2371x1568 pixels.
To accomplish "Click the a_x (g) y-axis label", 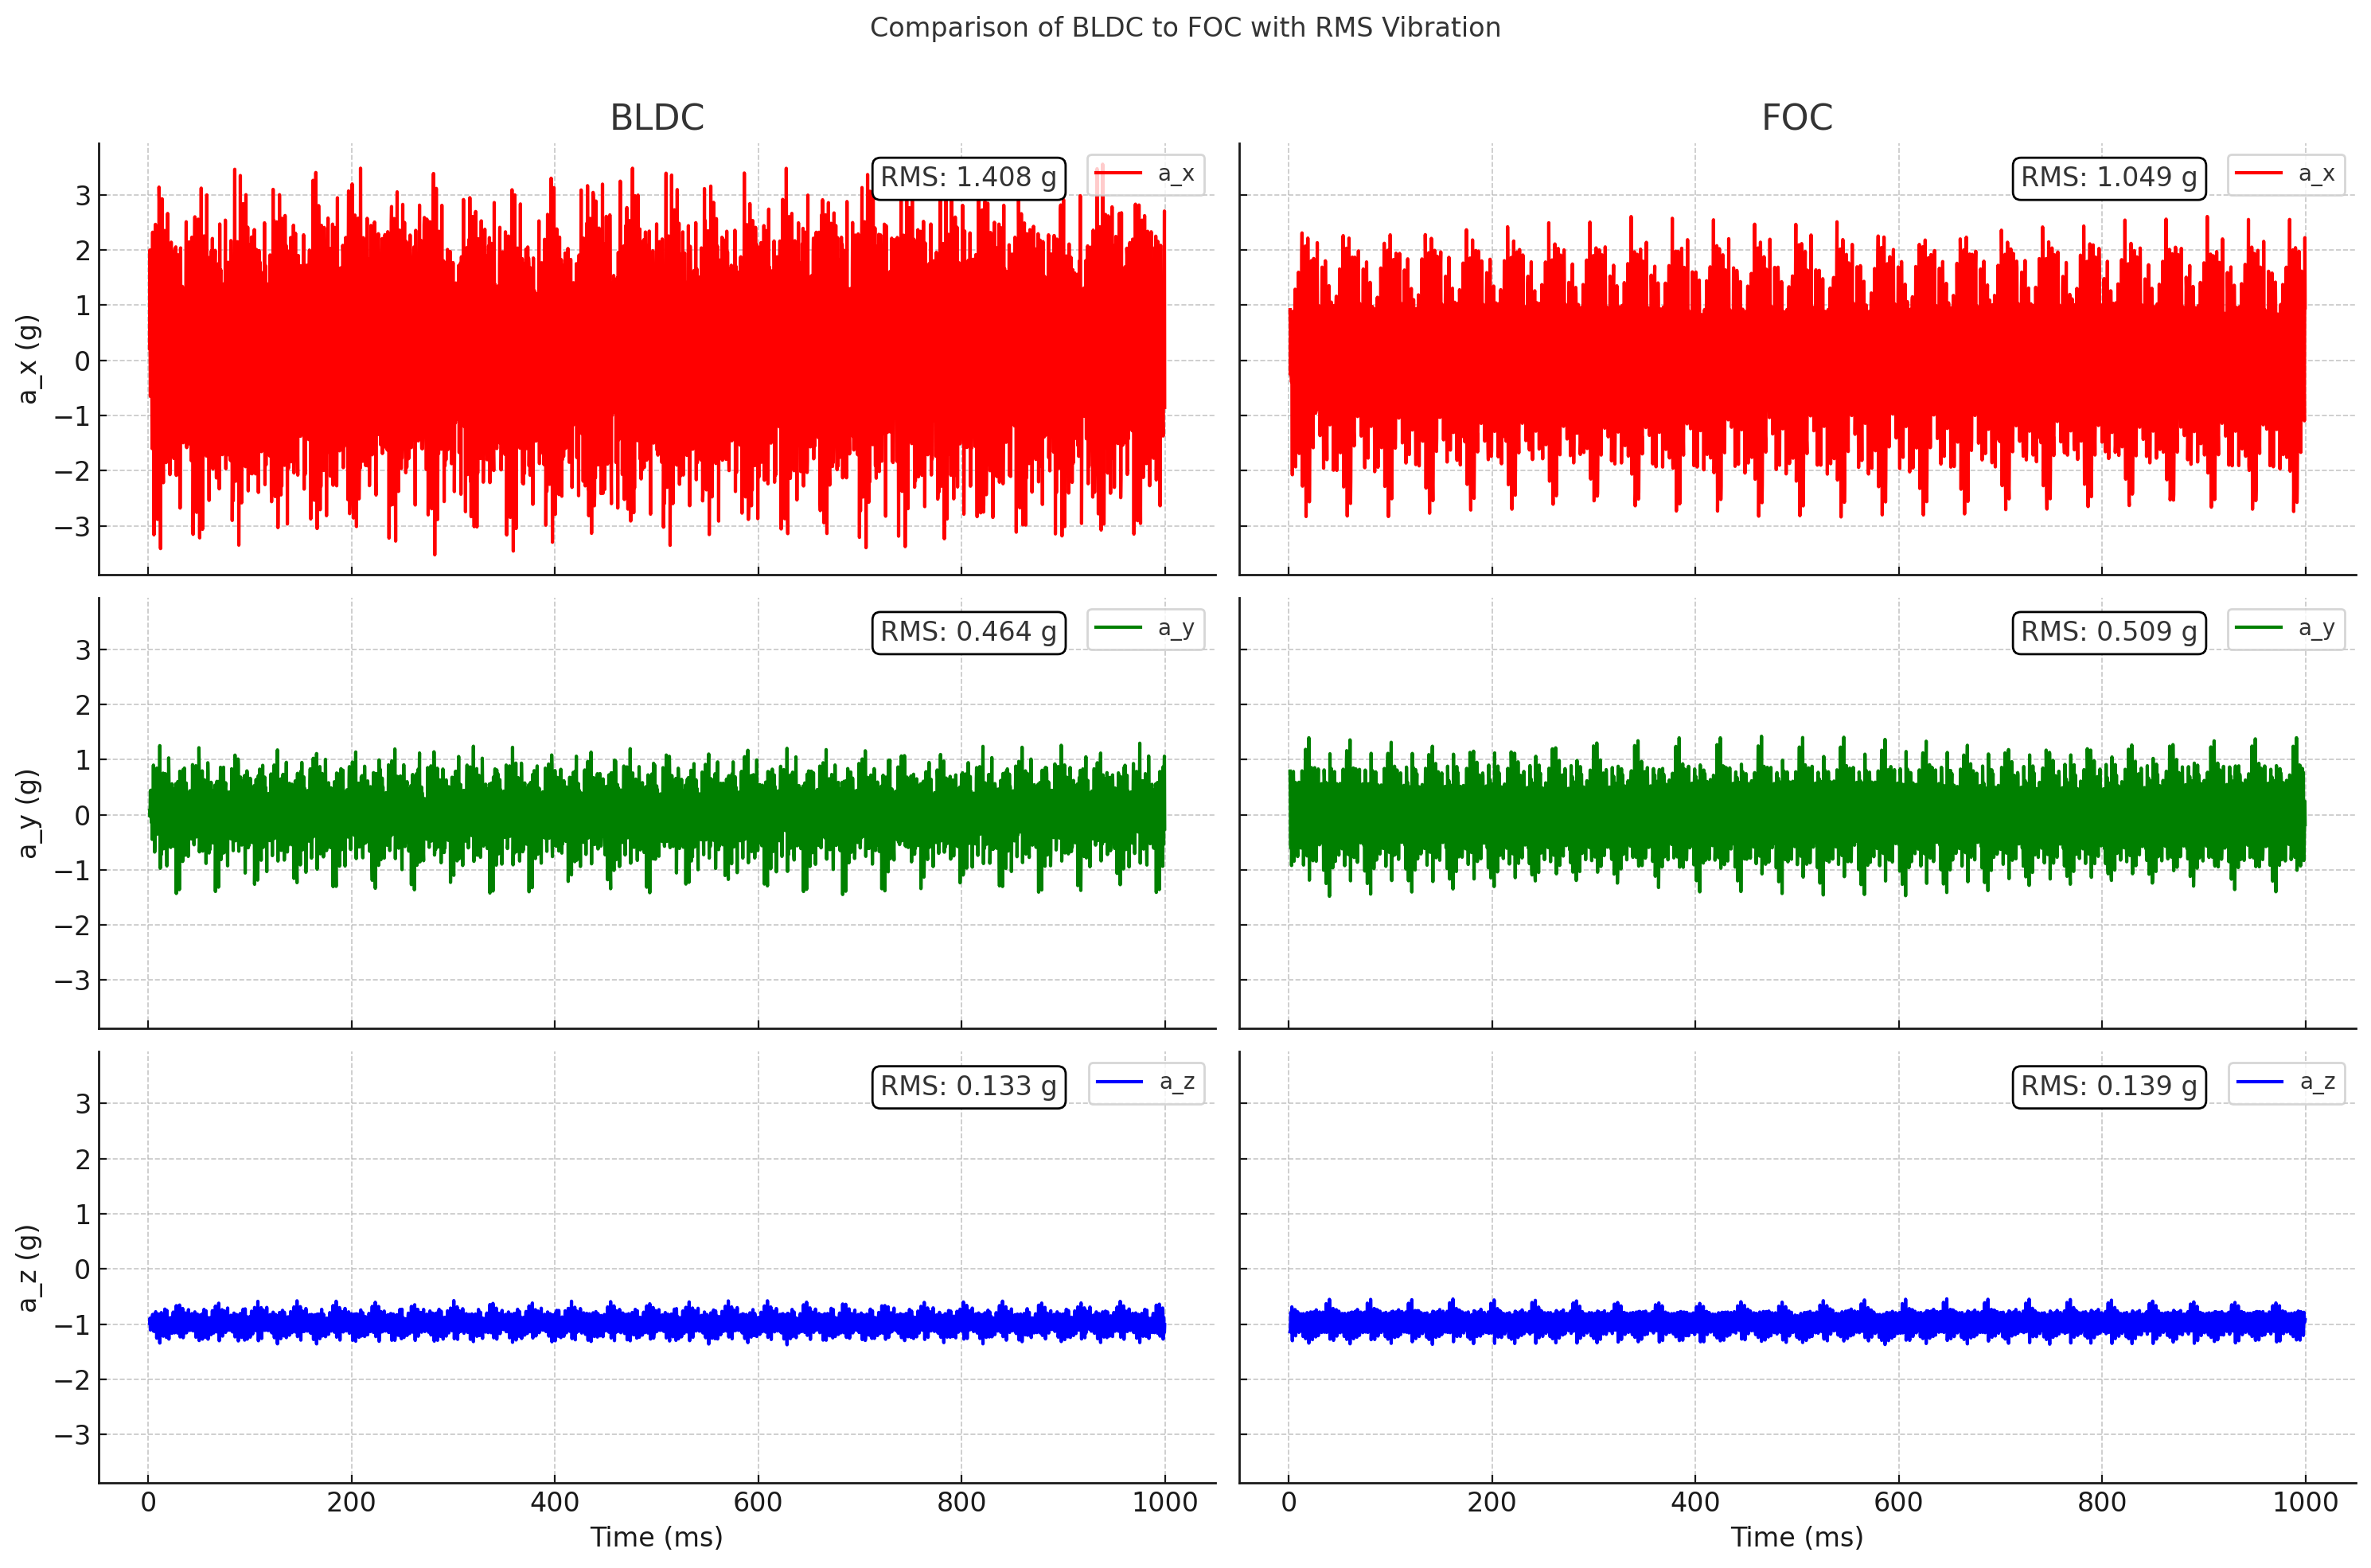I will 28,359.
